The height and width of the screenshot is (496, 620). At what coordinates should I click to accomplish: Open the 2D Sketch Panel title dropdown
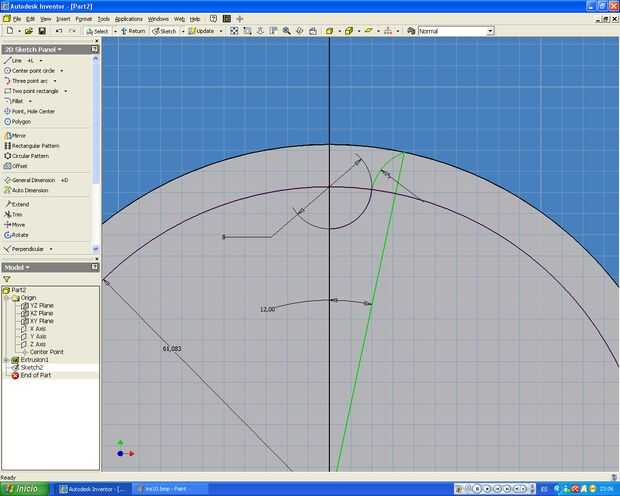point(33,49)
